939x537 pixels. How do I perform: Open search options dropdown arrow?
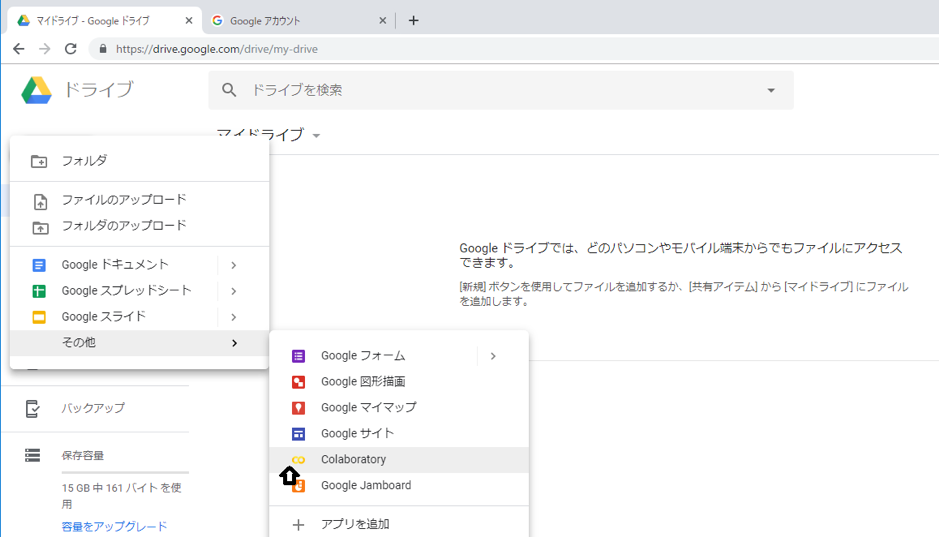click(x=771, y=90)
